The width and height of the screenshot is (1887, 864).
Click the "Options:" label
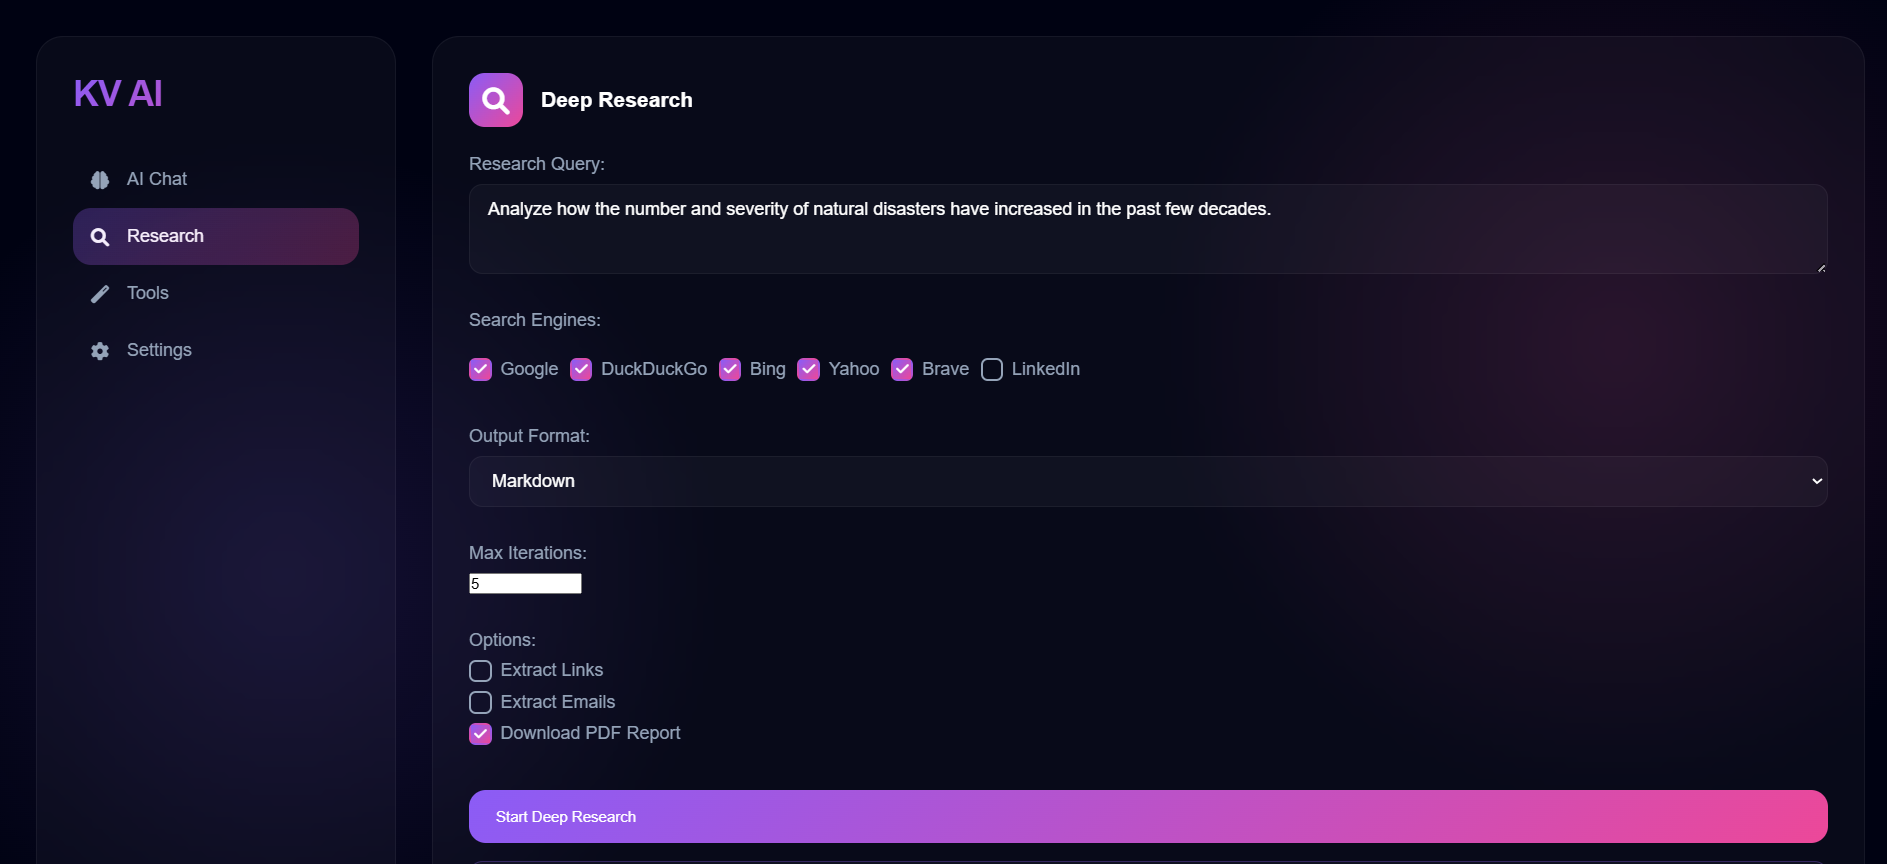[502, 640]
